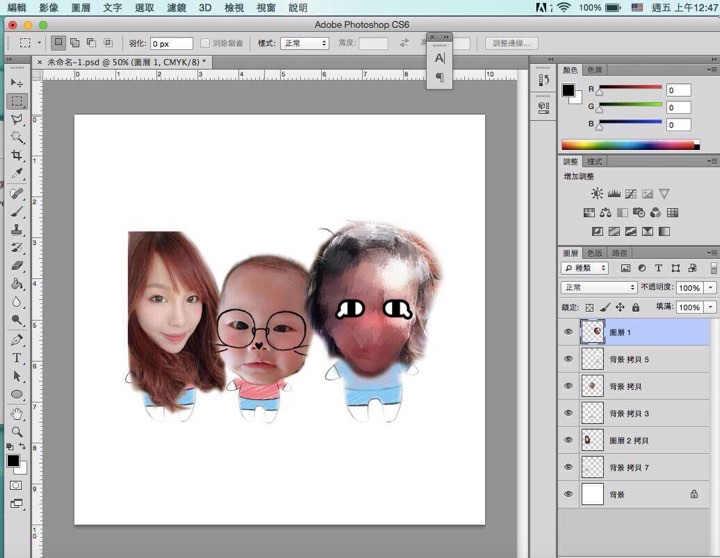The width and height of the screenshot is (720, 558).
Task: Click the foreground color swatch in toolbox
Action: [13, 461]
